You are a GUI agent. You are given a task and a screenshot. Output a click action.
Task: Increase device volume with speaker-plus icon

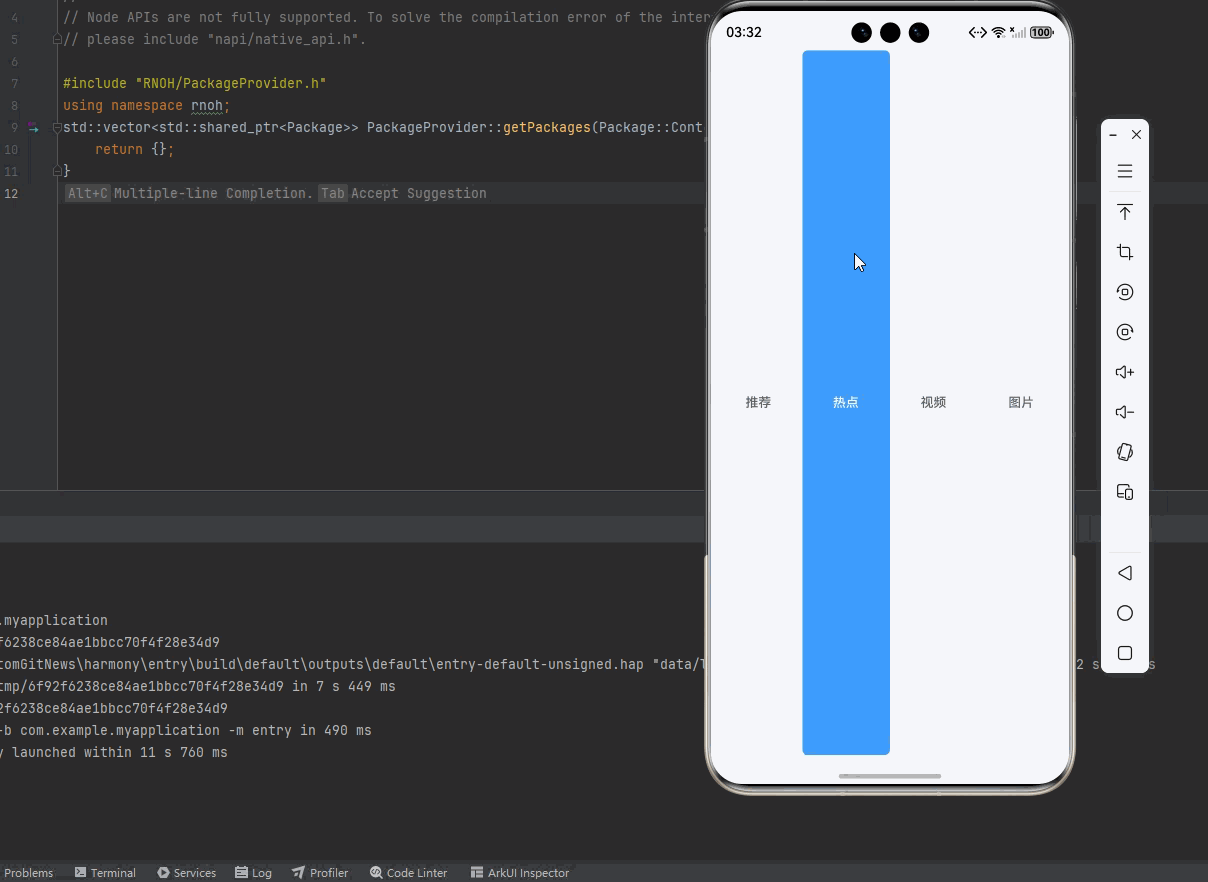tap(1125, 372)
